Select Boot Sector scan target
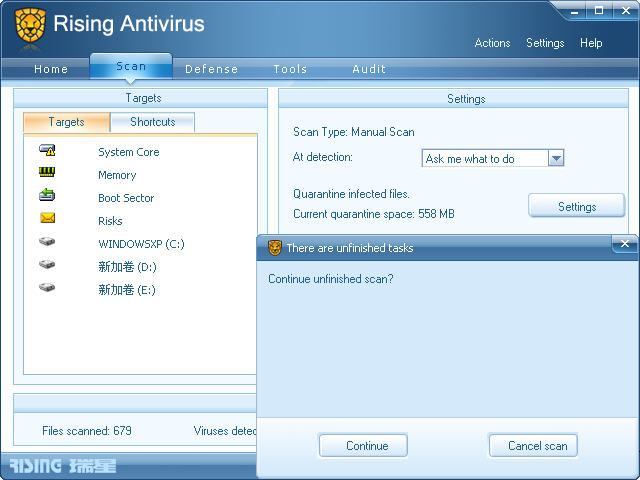 126,198
